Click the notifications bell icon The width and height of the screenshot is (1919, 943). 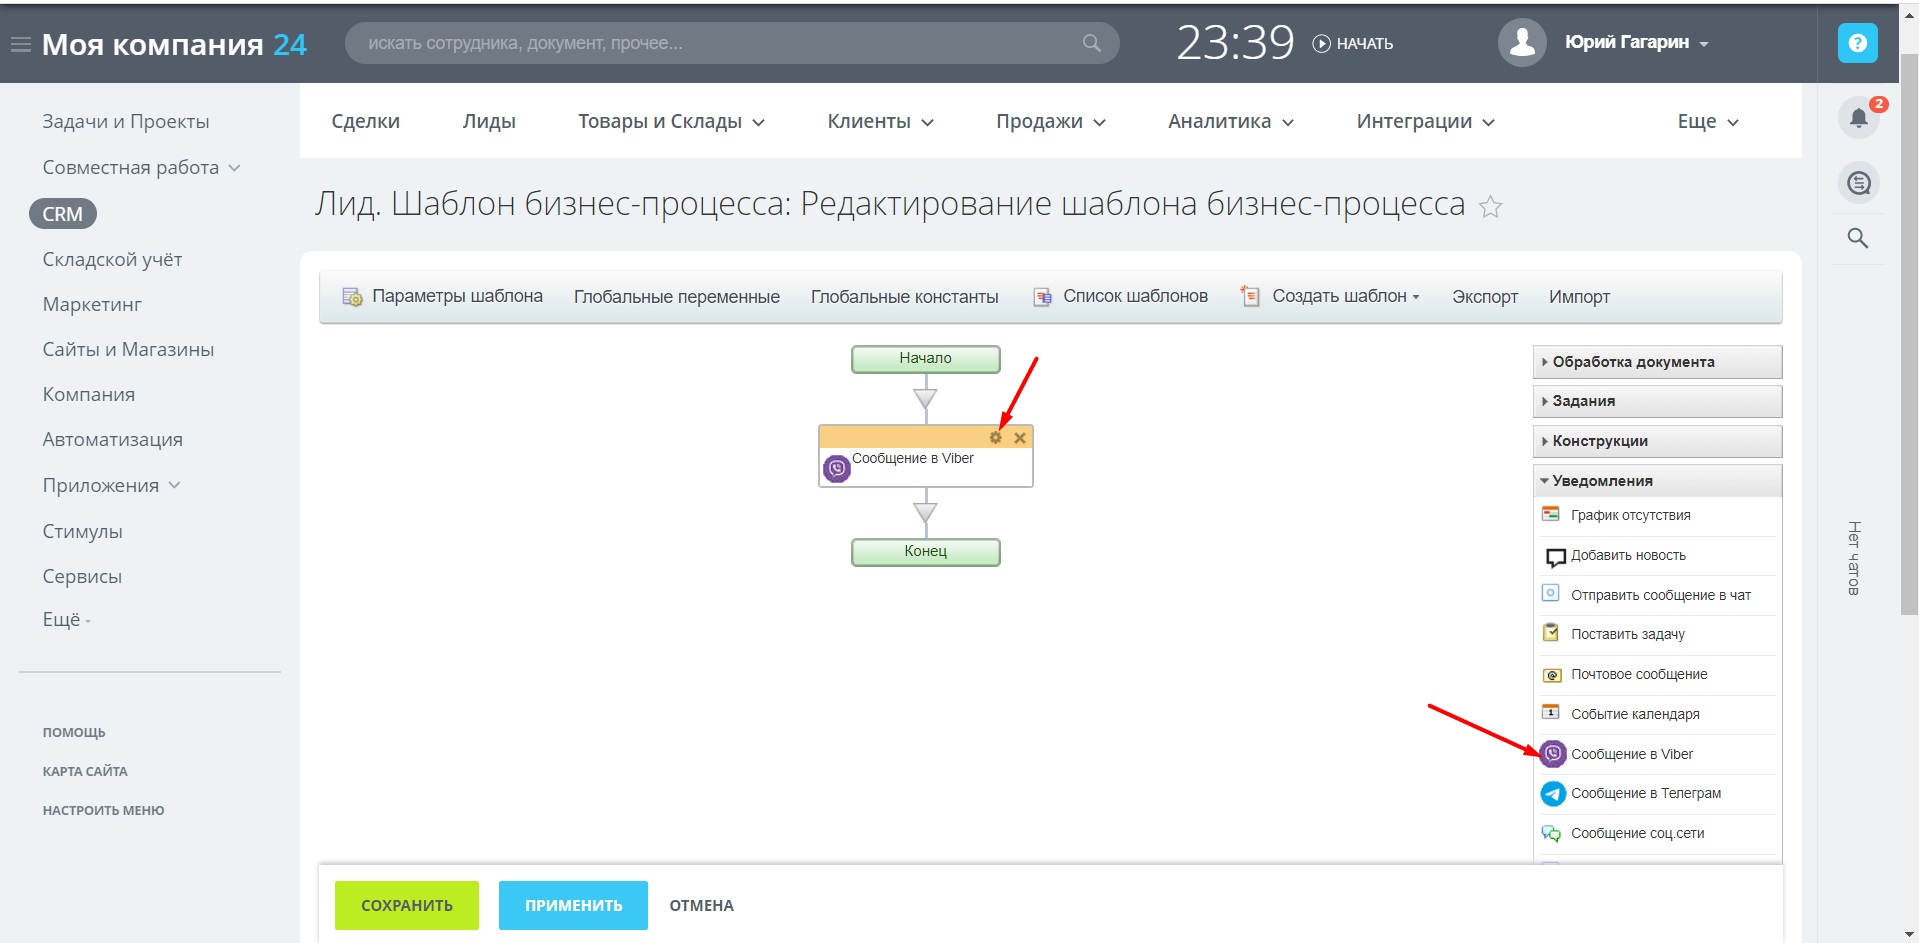1858,118
